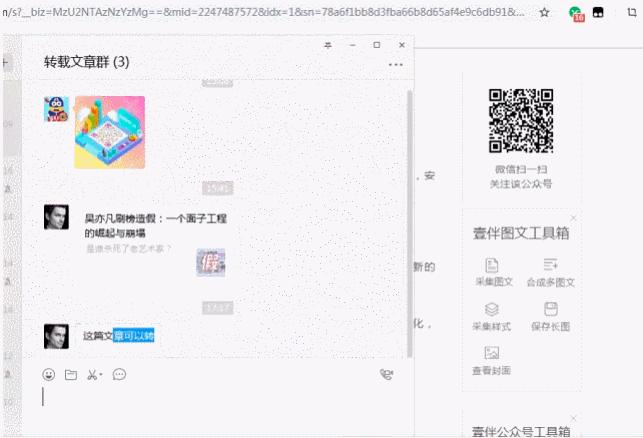This screenshot has width=643, height=438.
Task: Click the sender avatar beside the article card
Action: point(56,217)
